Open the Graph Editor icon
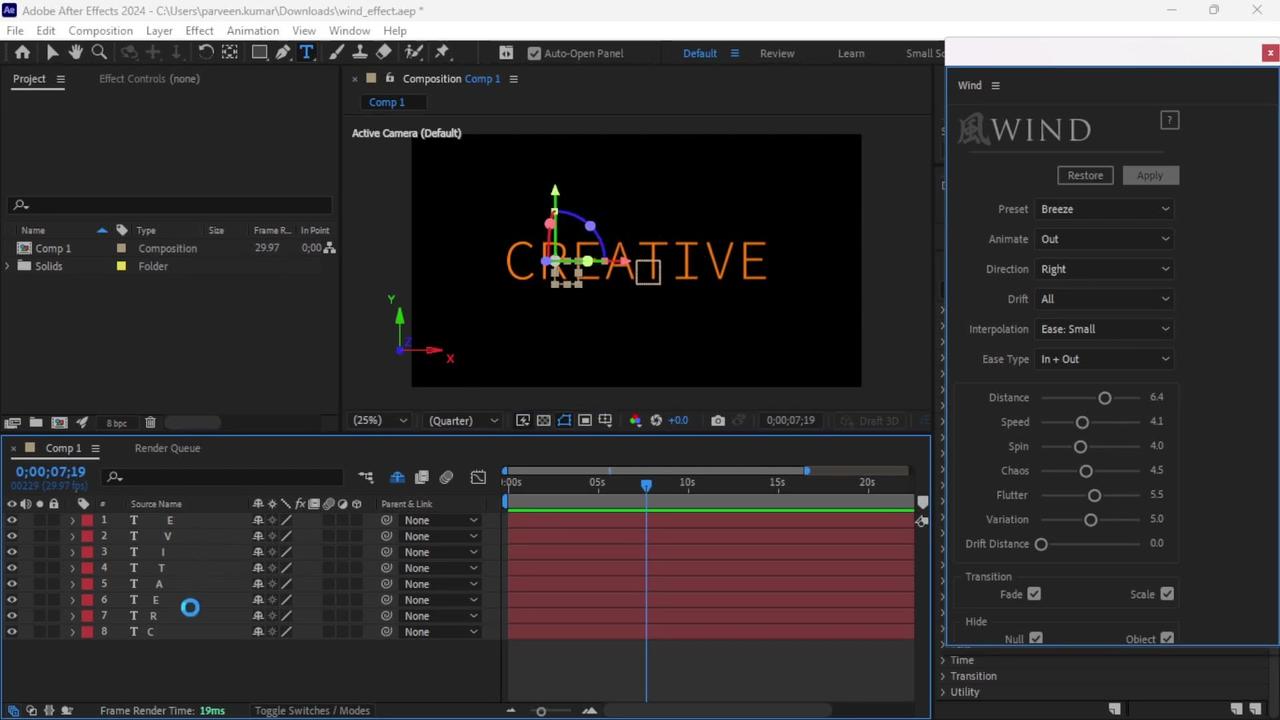 point(478,477)
